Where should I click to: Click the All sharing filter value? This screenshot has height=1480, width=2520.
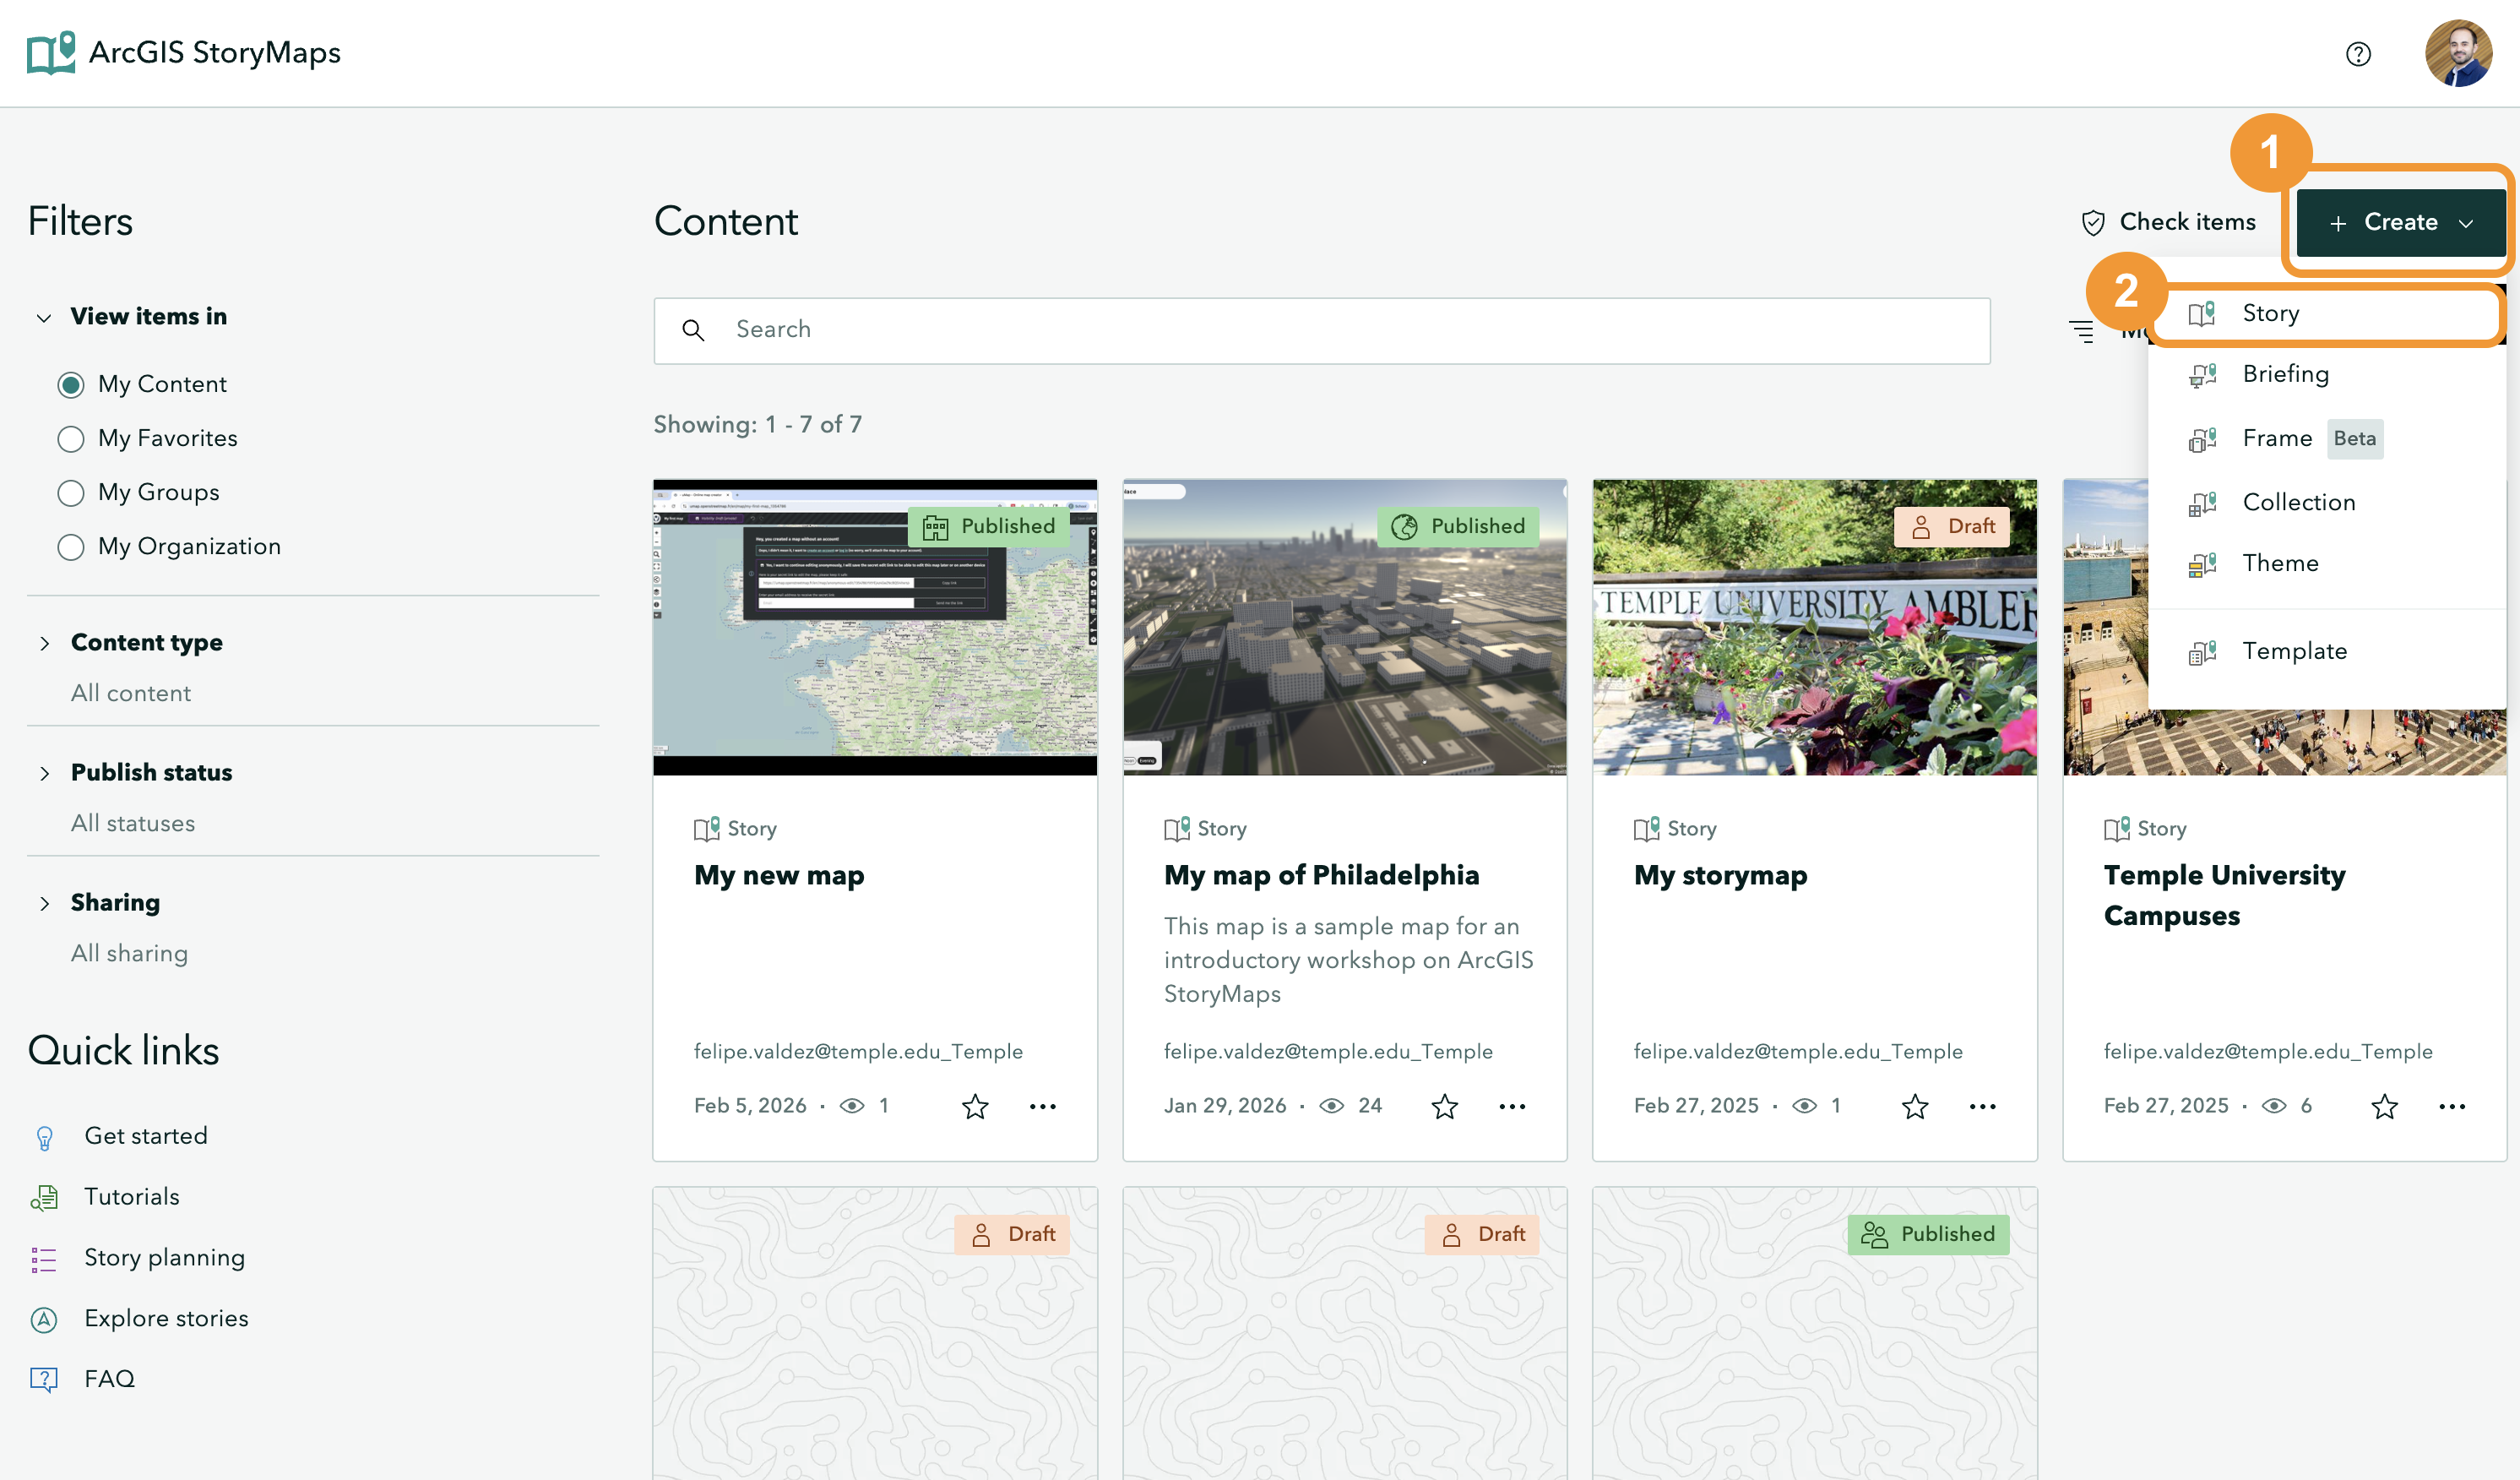click(129, 954)
